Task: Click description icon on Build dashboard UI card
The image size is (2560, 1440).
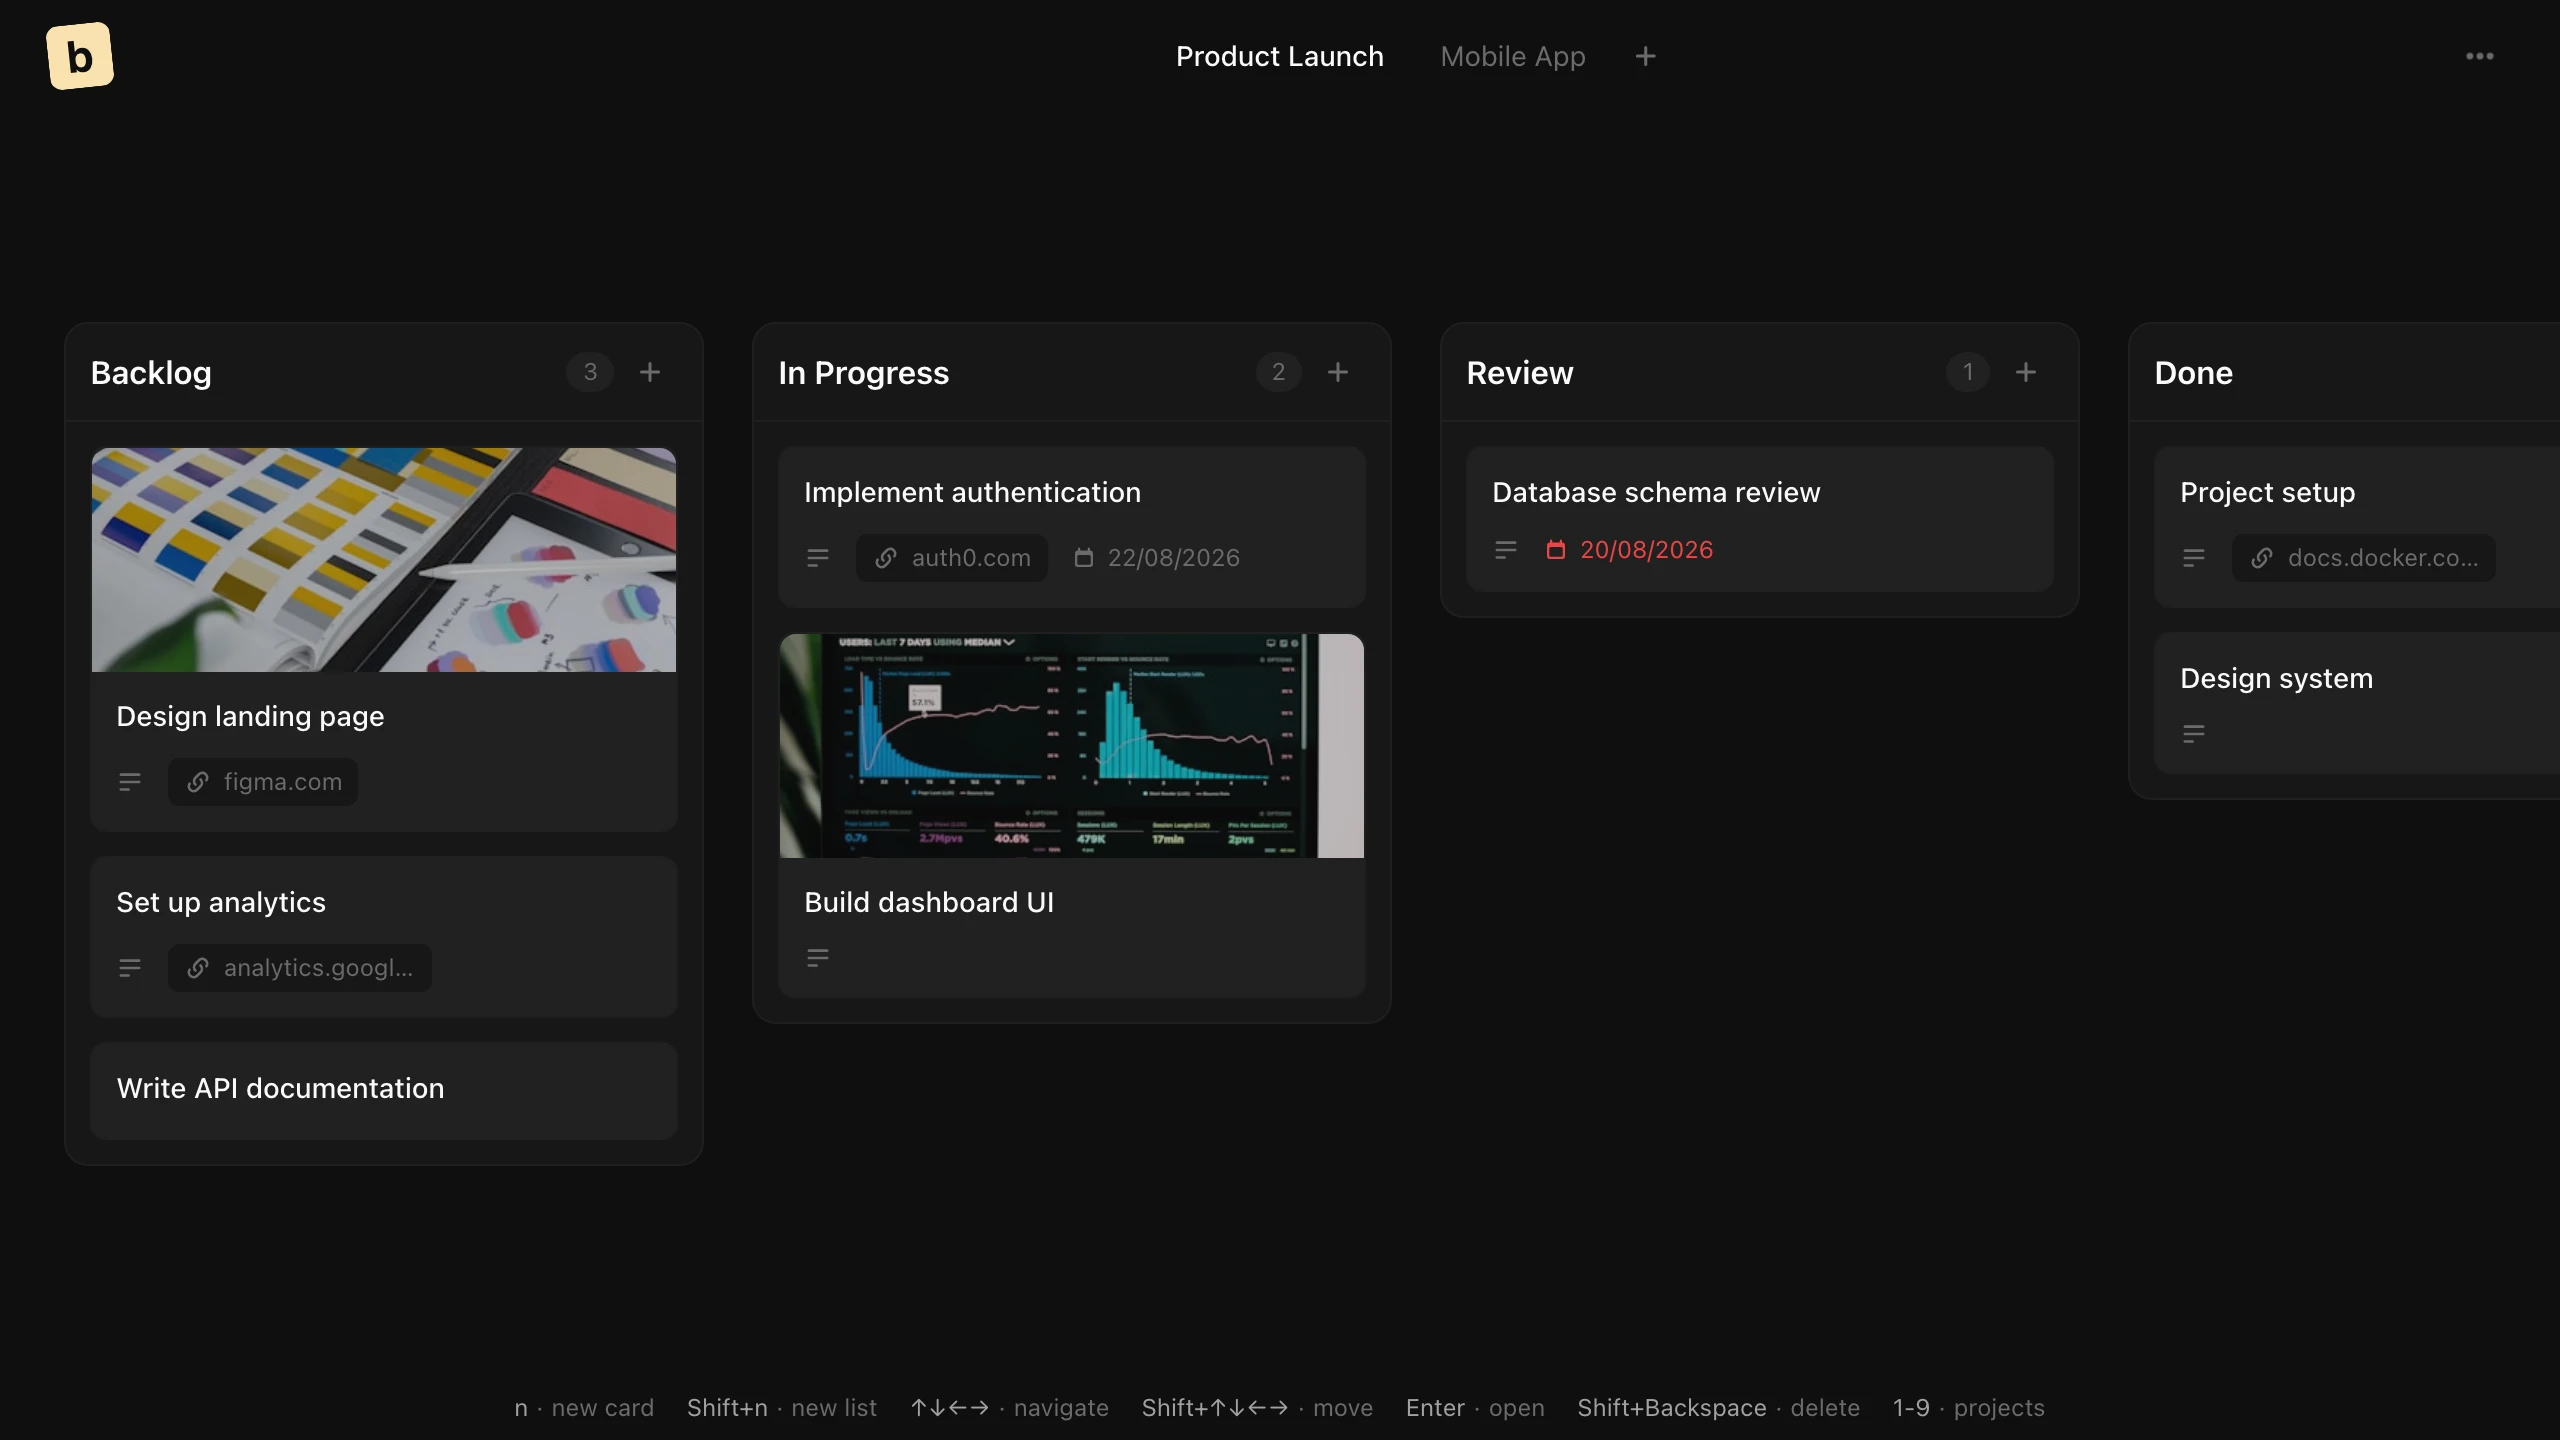Action: pos(818,958)
